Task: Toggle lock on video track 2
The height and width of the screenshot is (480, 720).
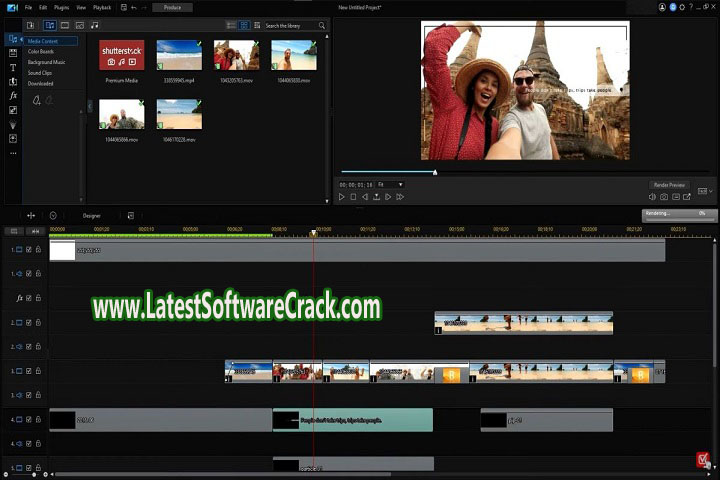Action: point(38,323)
